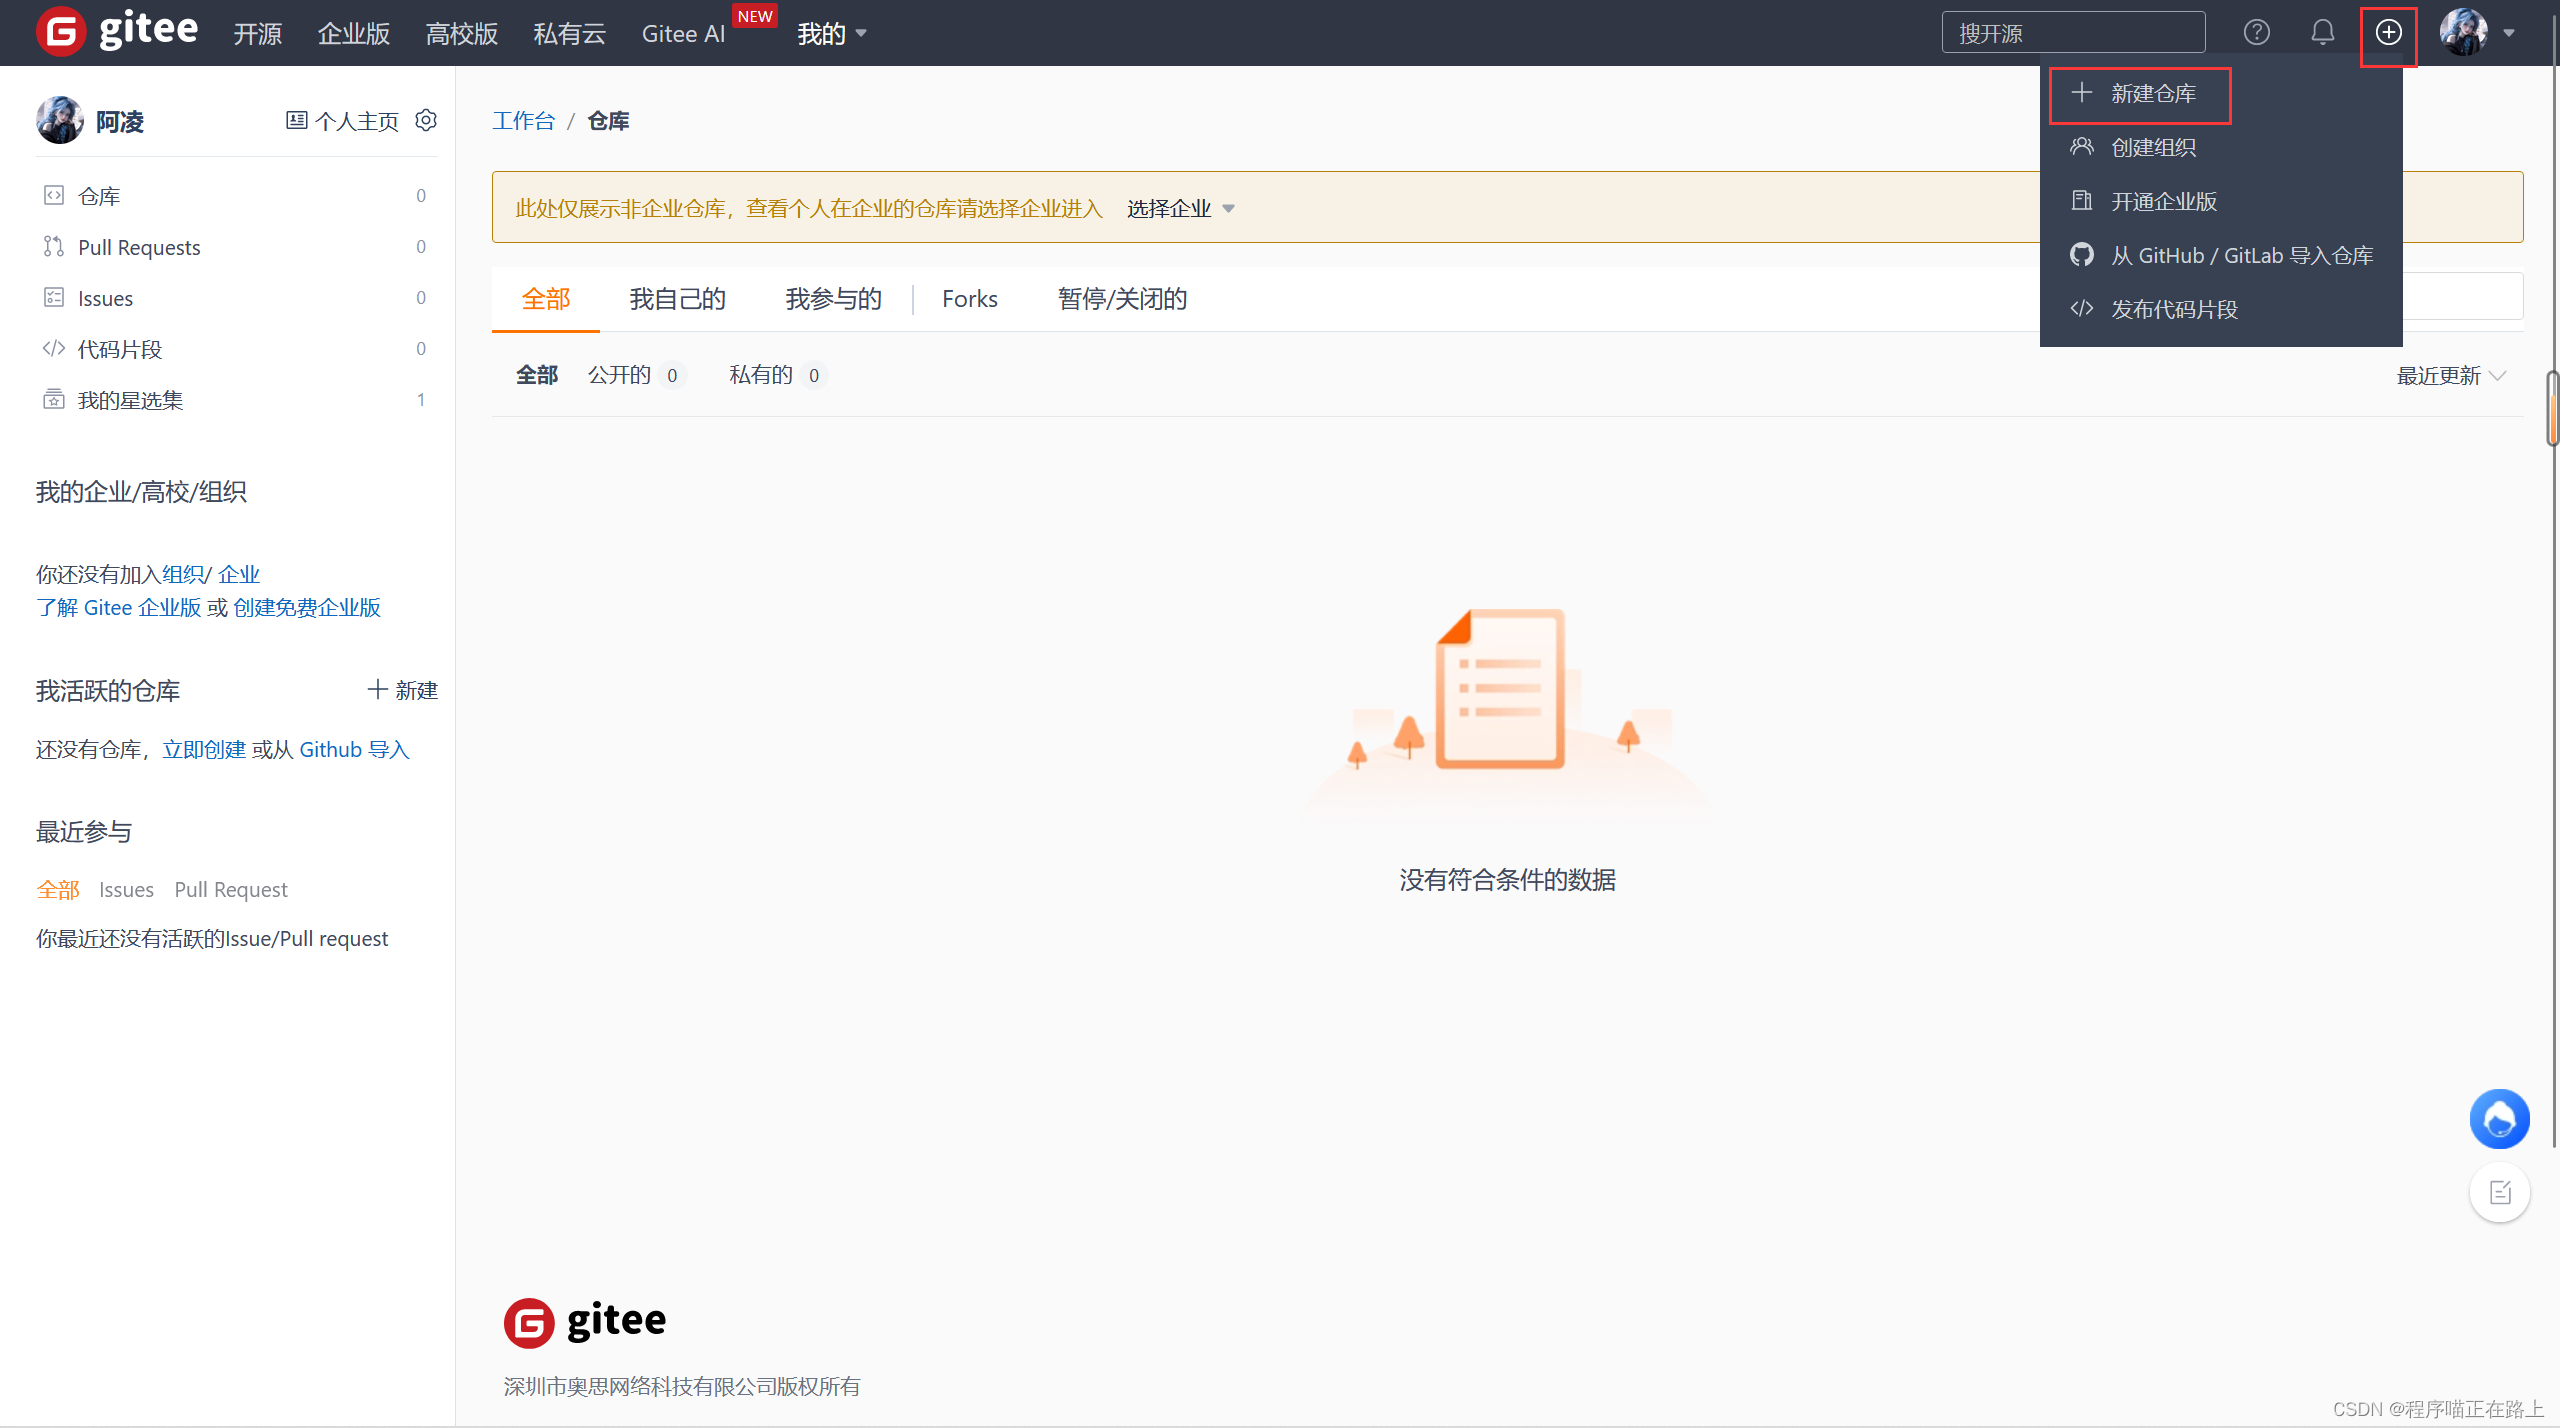The width and height of the screenshot is (2560, 1428).
Task: Open Pull Requests from the sidebar
Action: pos(139,247)
